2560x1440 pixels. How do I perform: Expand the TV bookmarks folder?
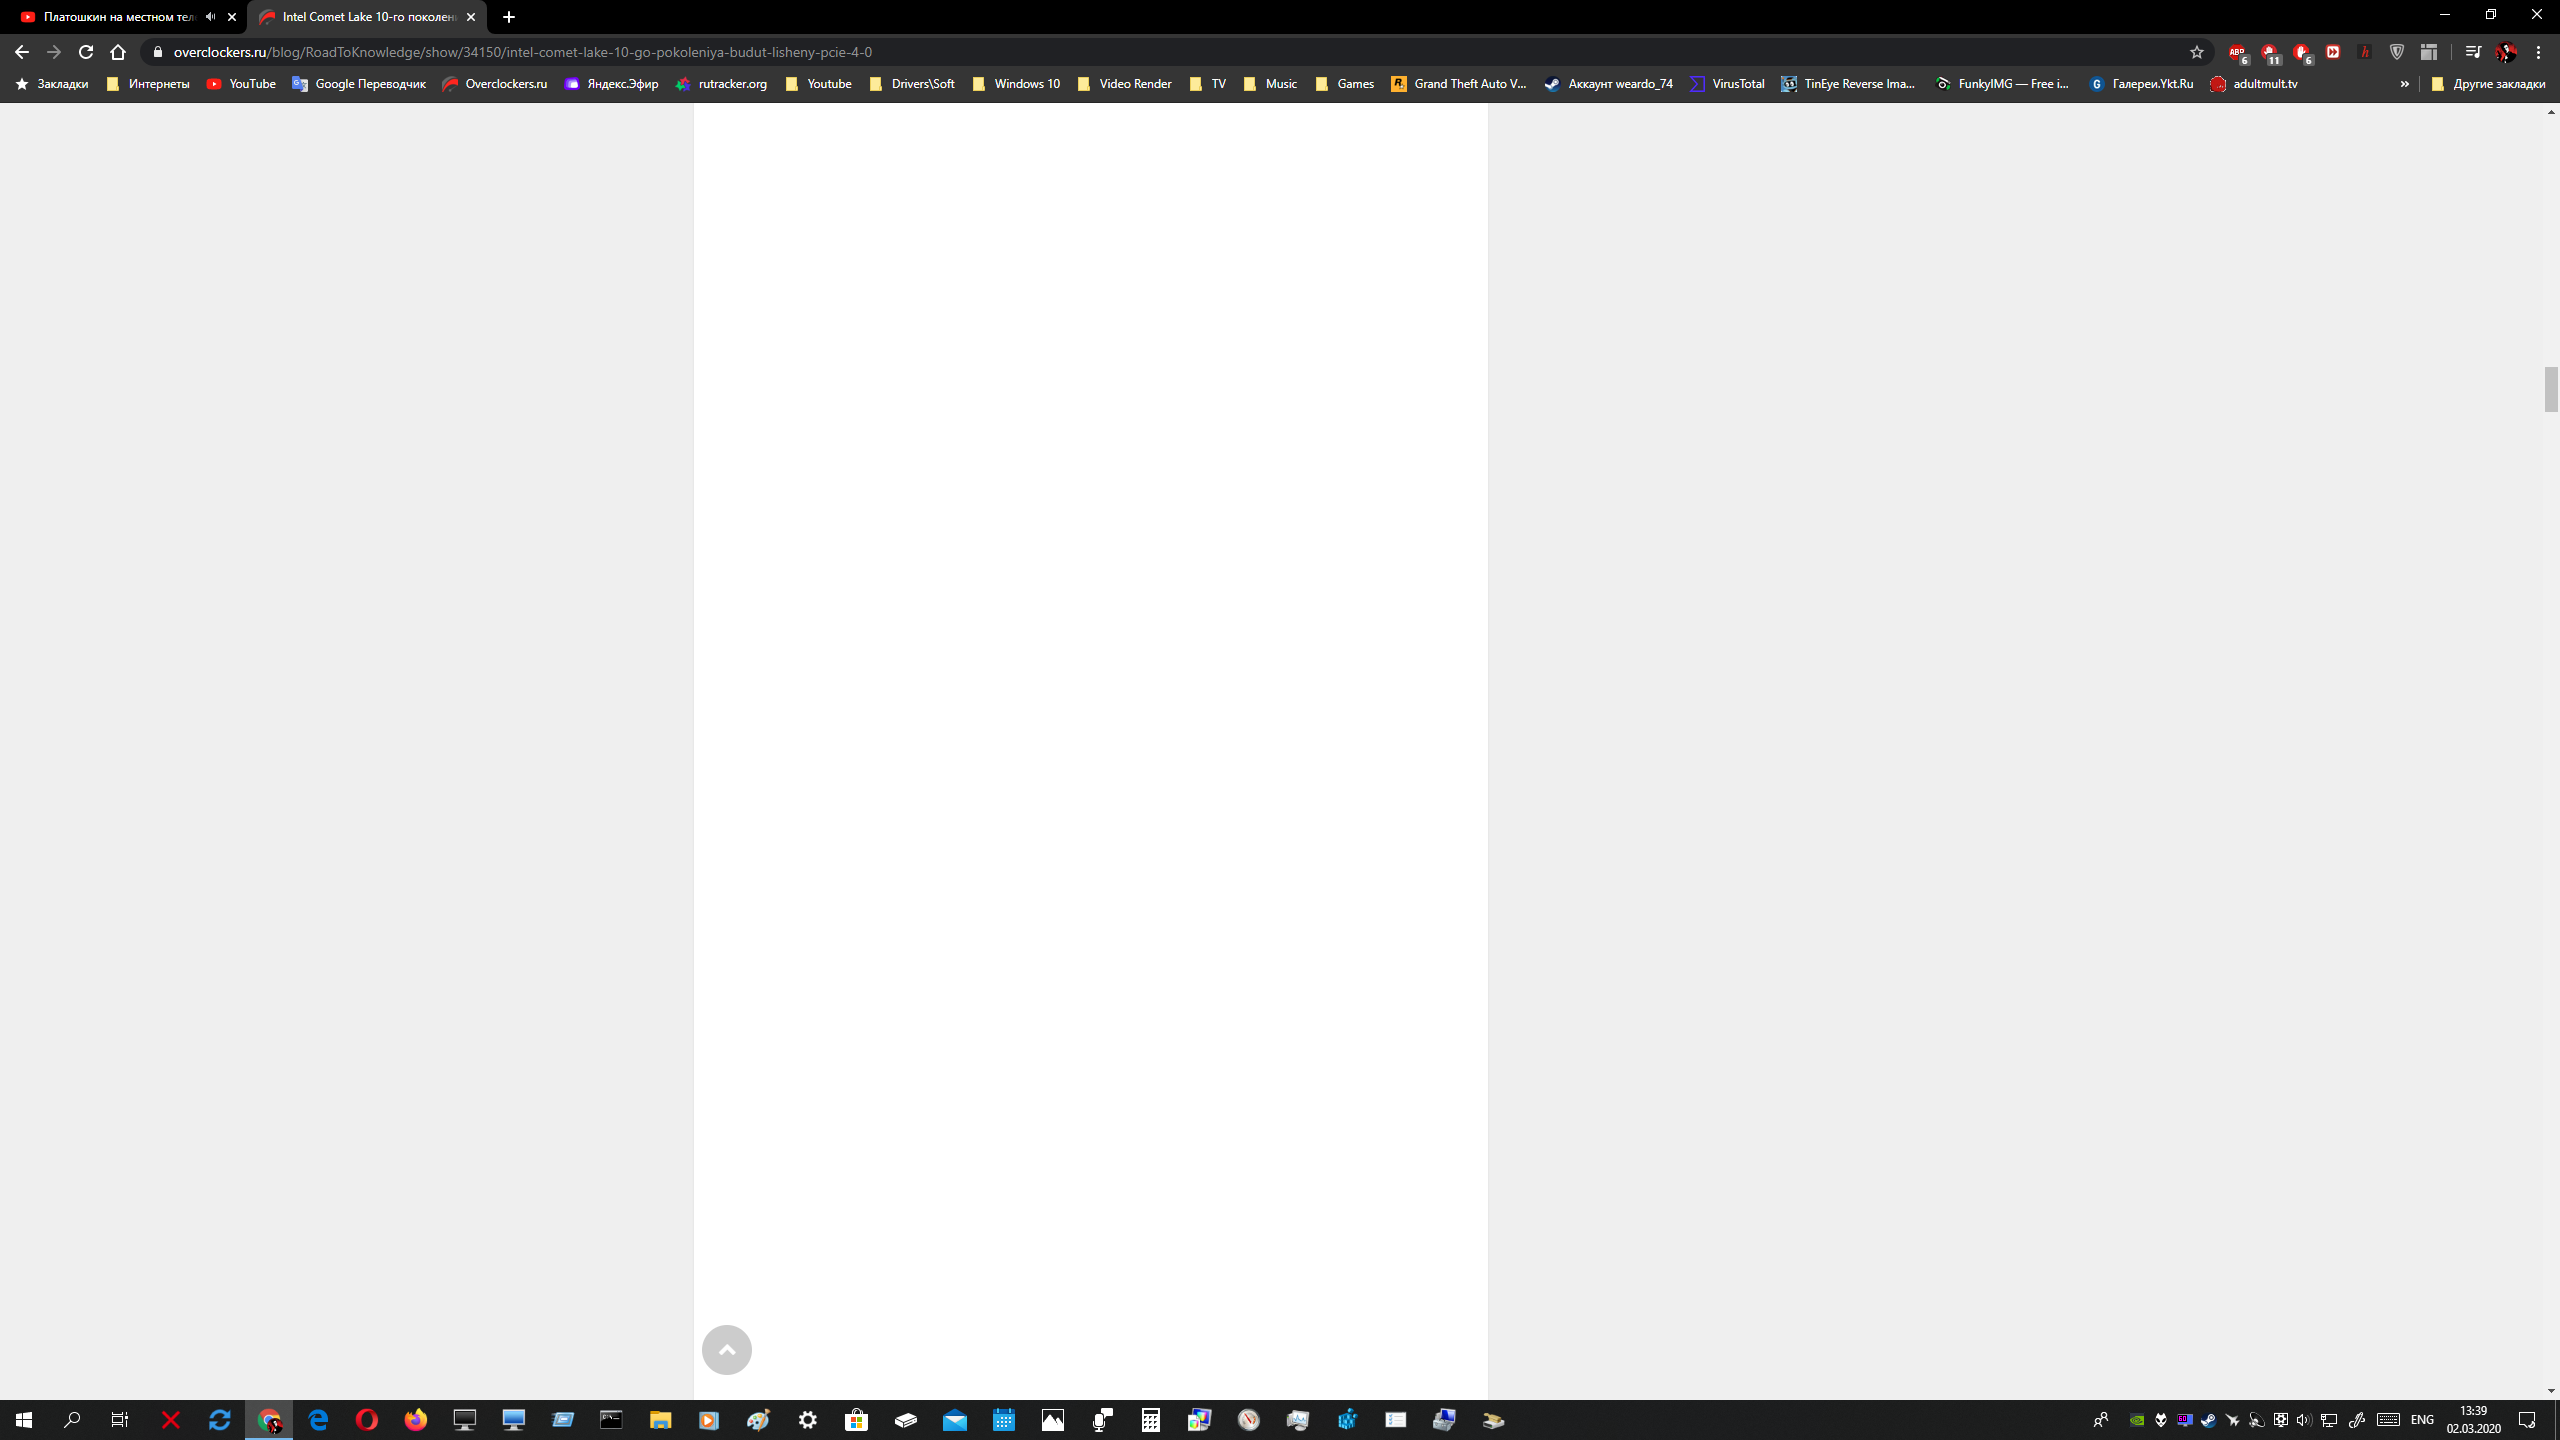pyautogui.click(x=1208, y=84)
